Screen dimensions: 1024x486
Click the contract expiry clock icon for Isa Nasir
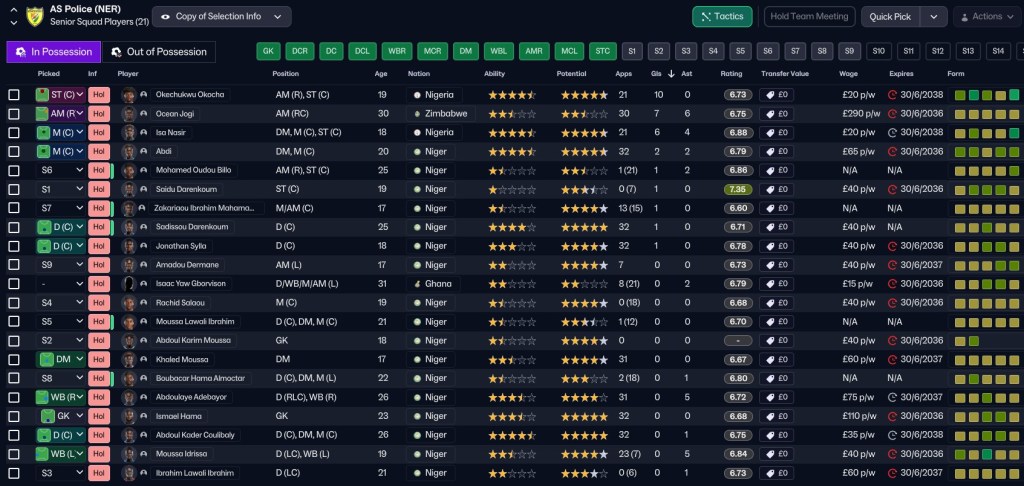pyautogui.click(x=893, y=133)
